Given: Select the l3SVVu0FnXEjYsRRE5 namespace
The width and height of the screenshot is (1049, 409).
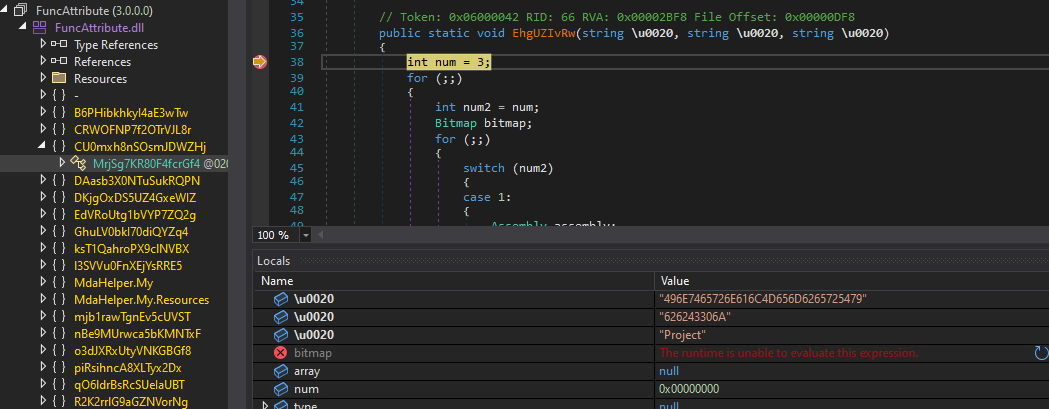Looking at the screenshot, I should [128, 266].
